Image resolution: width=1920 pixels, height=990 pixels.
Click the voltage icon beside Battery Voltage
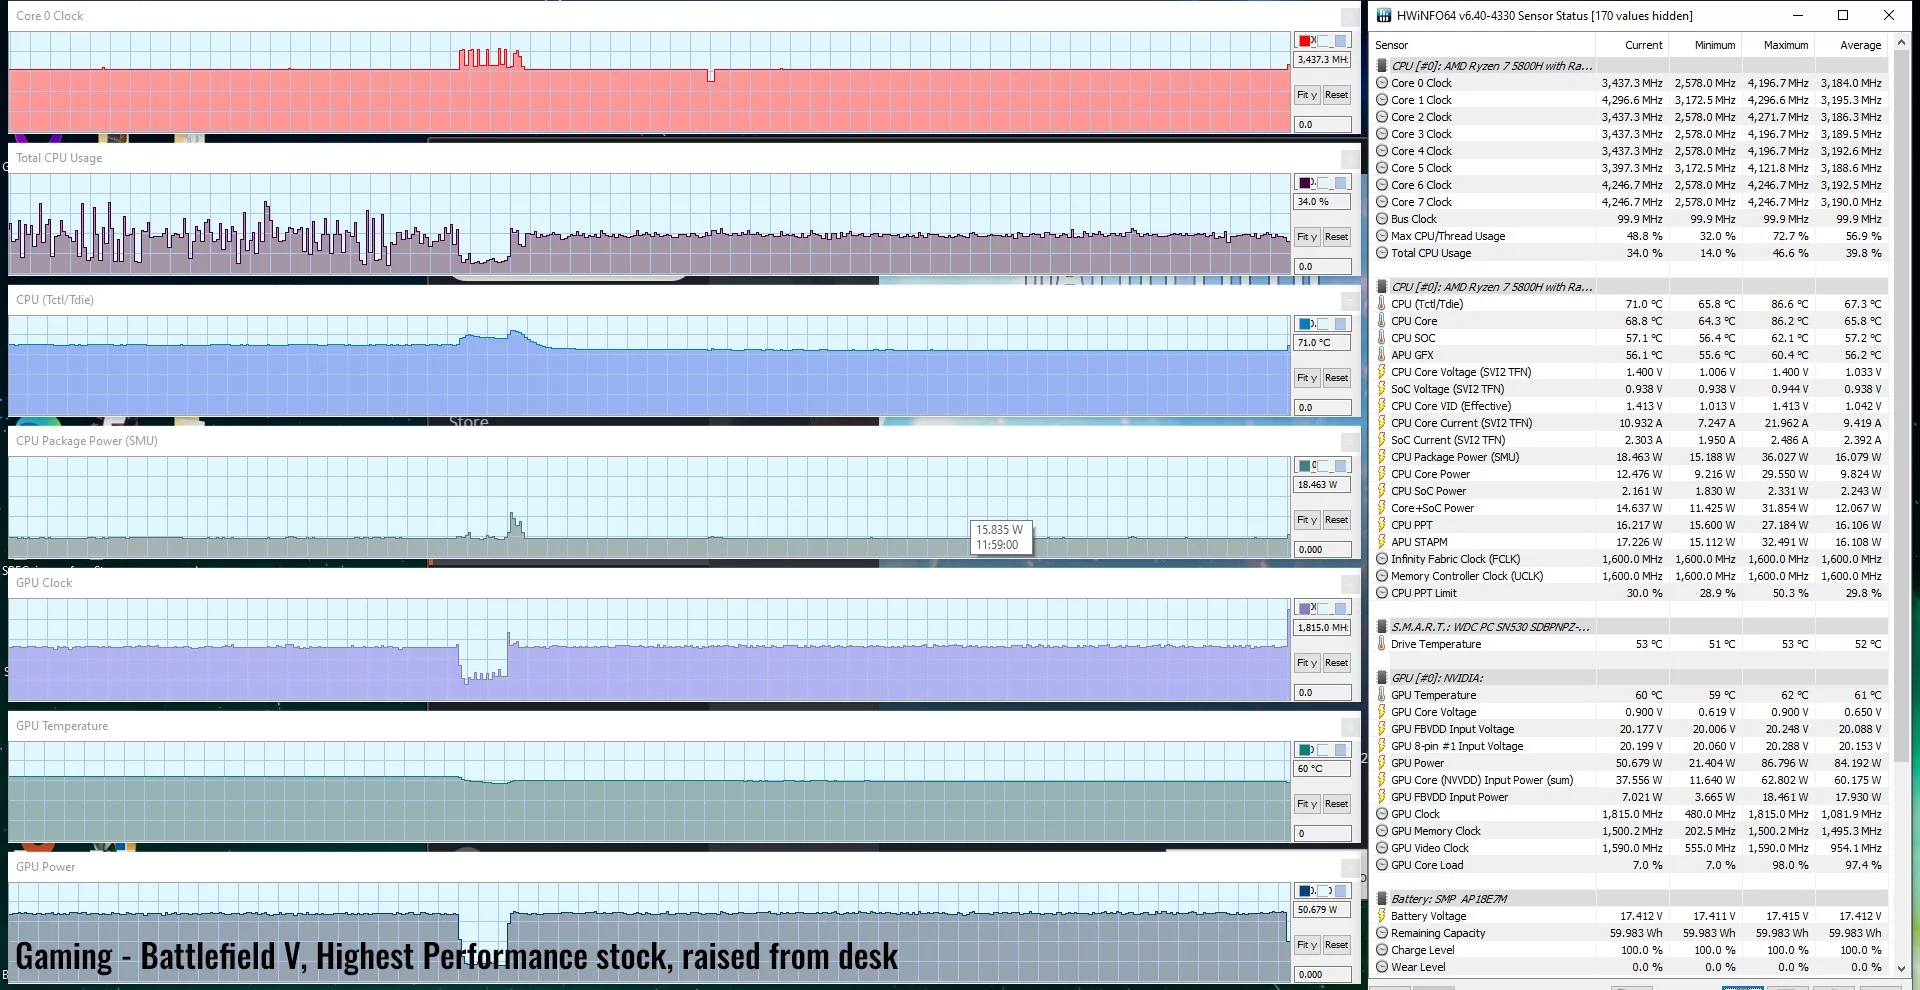click(x=1381, y=915)
